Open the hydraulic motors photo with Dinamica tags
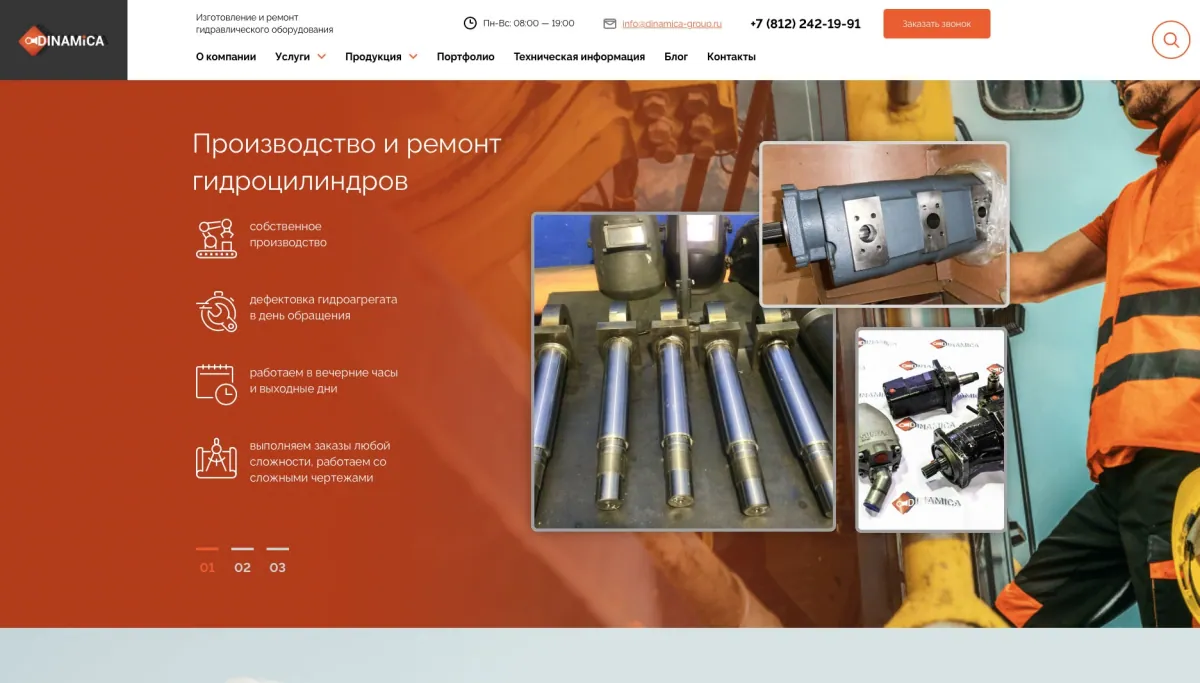Image resolution: width=1200 pixels, height=683 pixels. click(x=931, y=430)
